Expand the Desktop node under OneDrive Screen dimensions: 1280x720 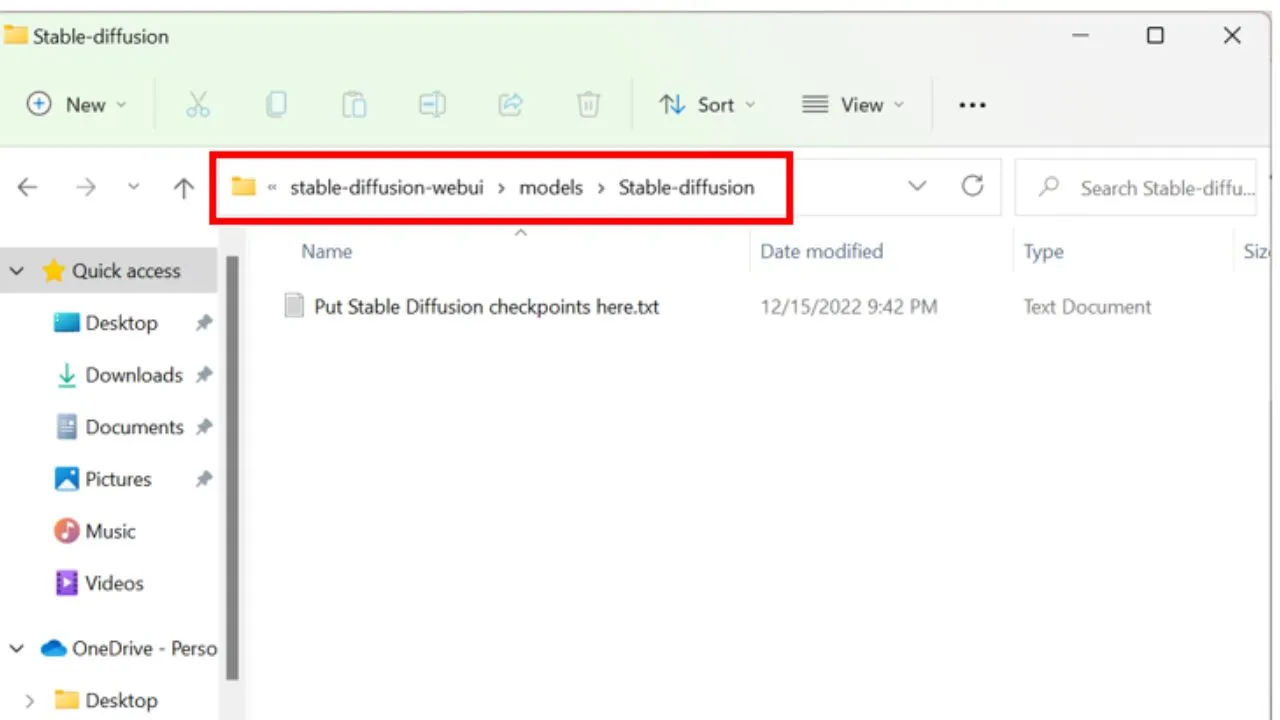(x=29, y=700)
